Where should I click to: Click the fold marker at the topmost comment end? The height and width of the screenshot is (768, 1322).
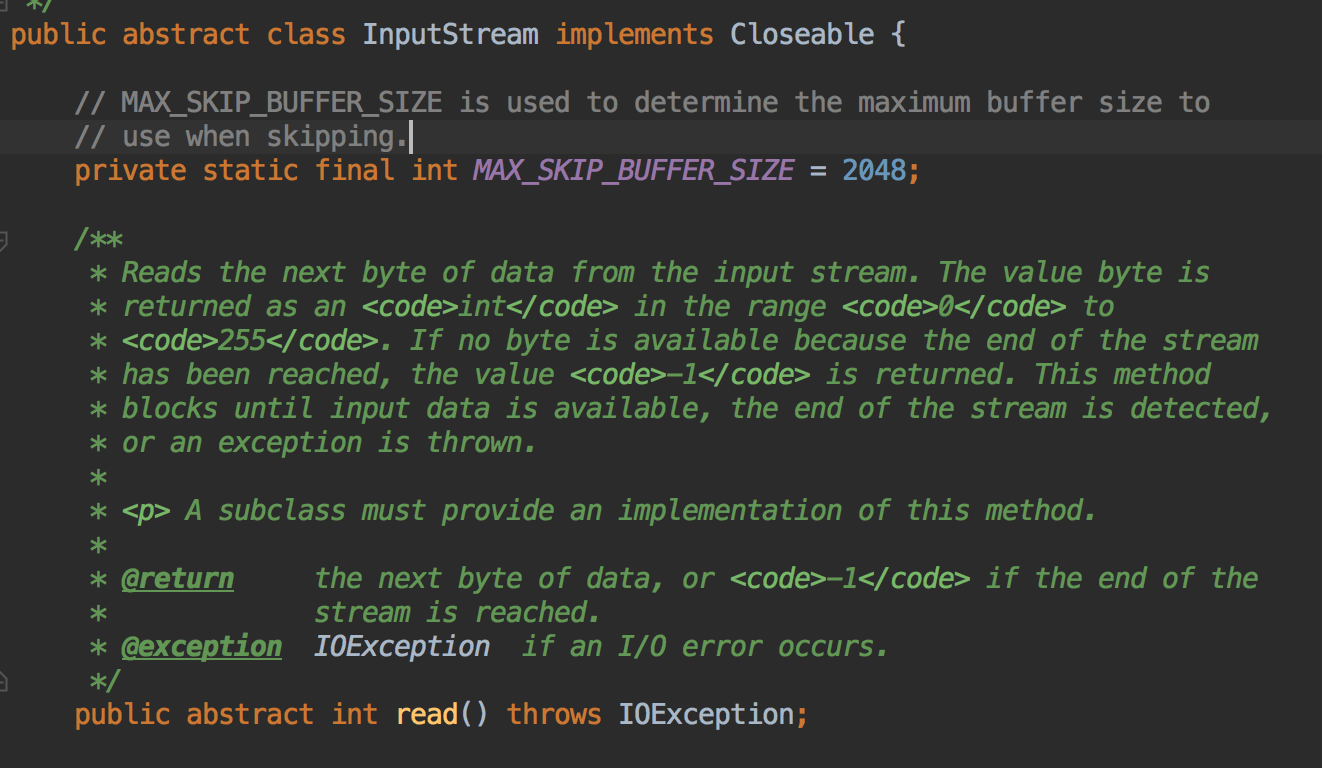coord(3,3)
